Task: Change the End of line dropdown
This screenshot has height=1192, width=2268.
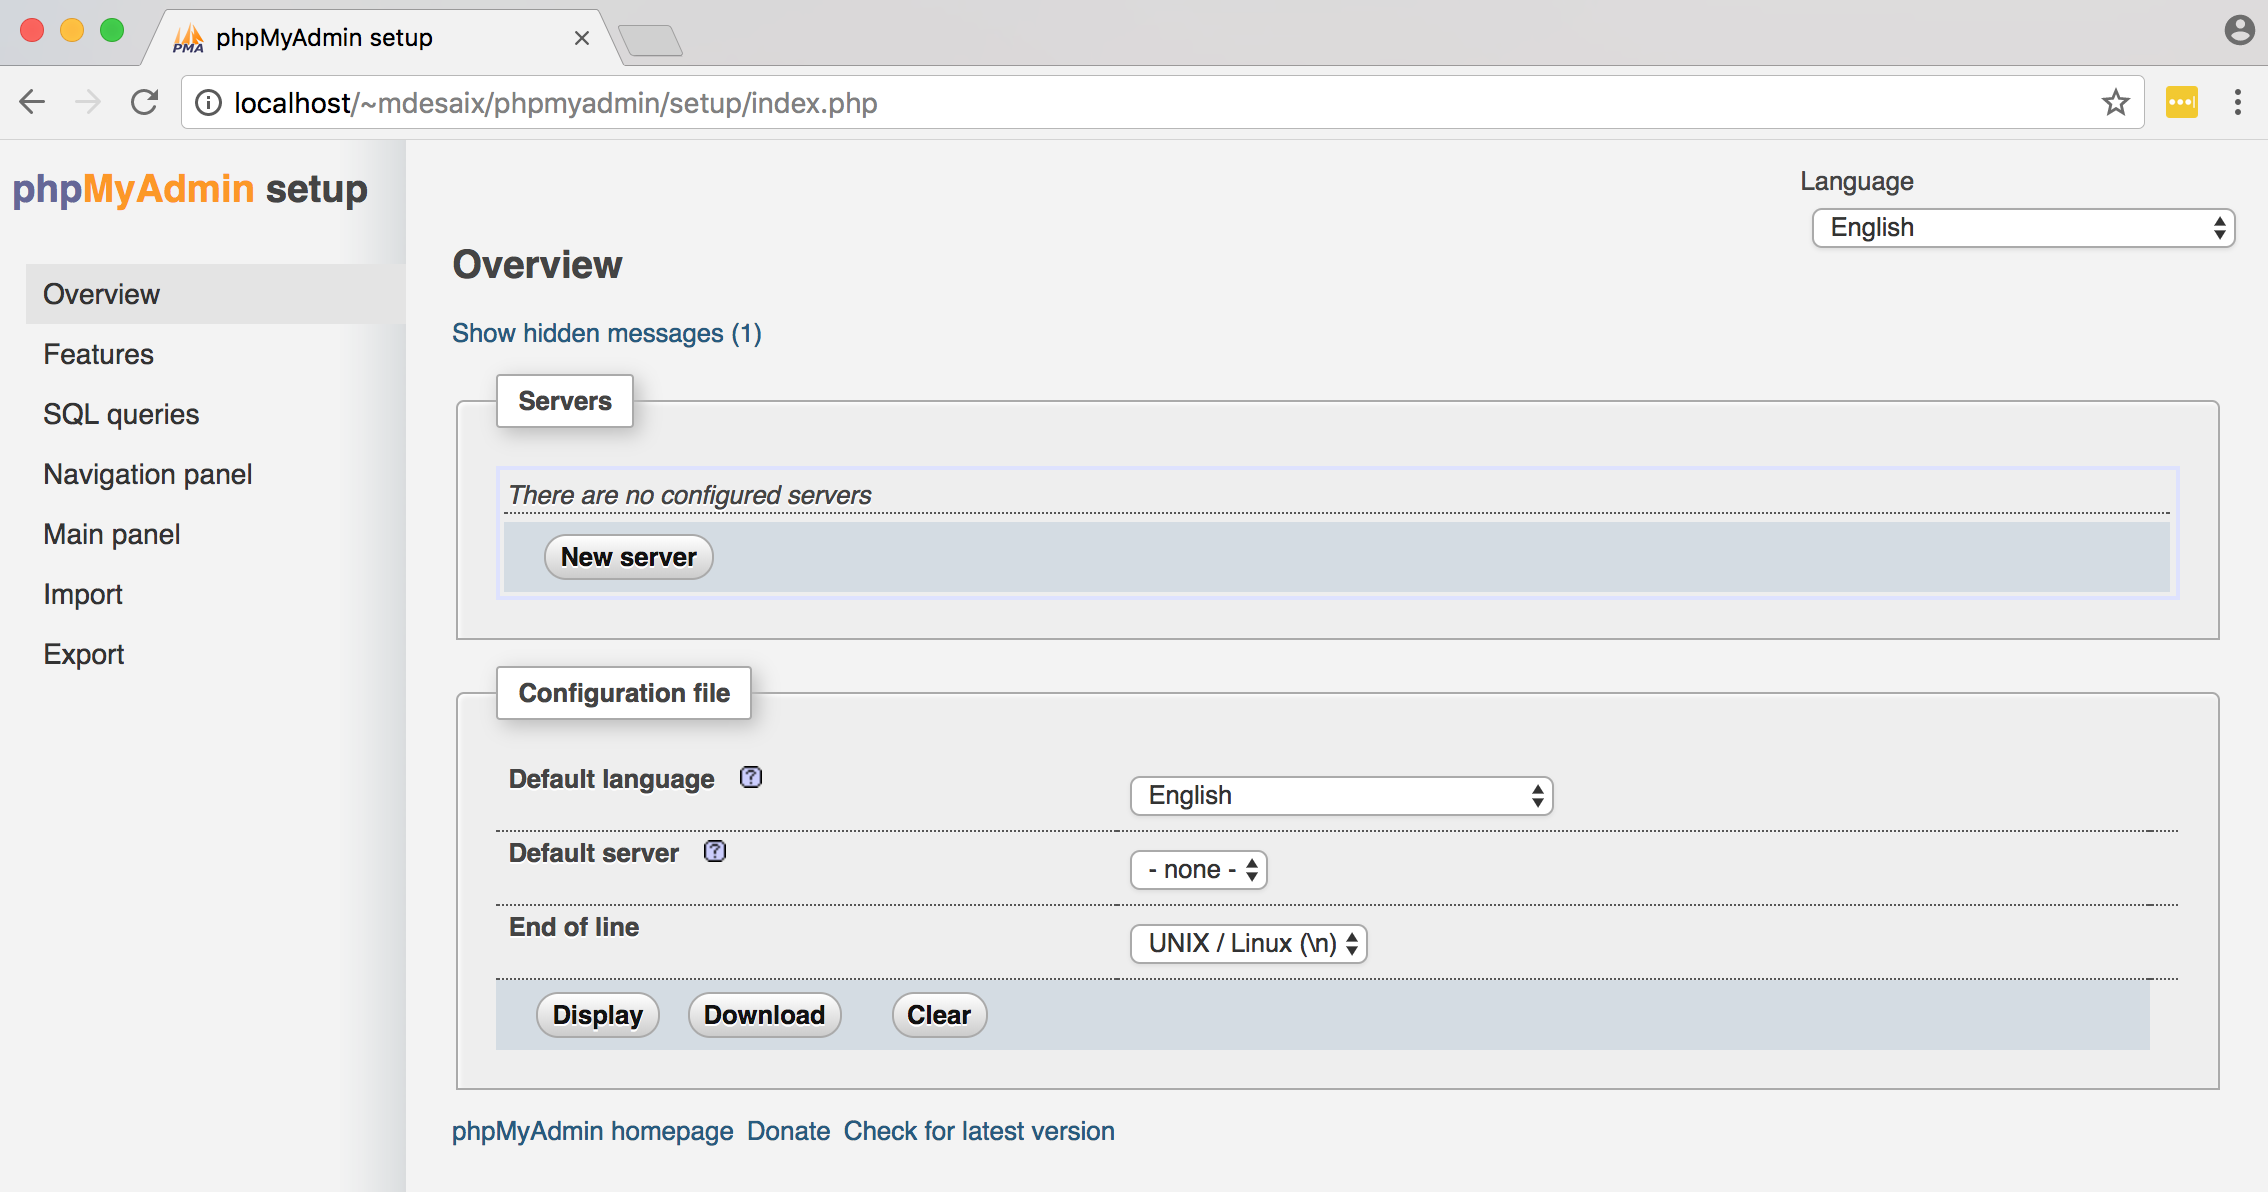Action: click(x=1247, y=944)
